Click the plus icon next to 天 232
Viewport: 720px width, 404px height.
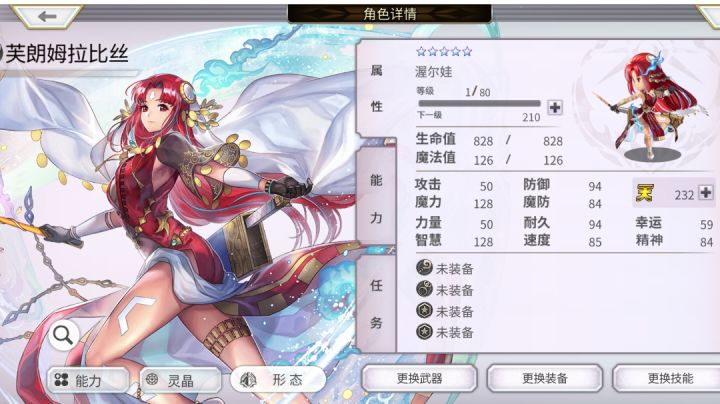click(706, 193)
